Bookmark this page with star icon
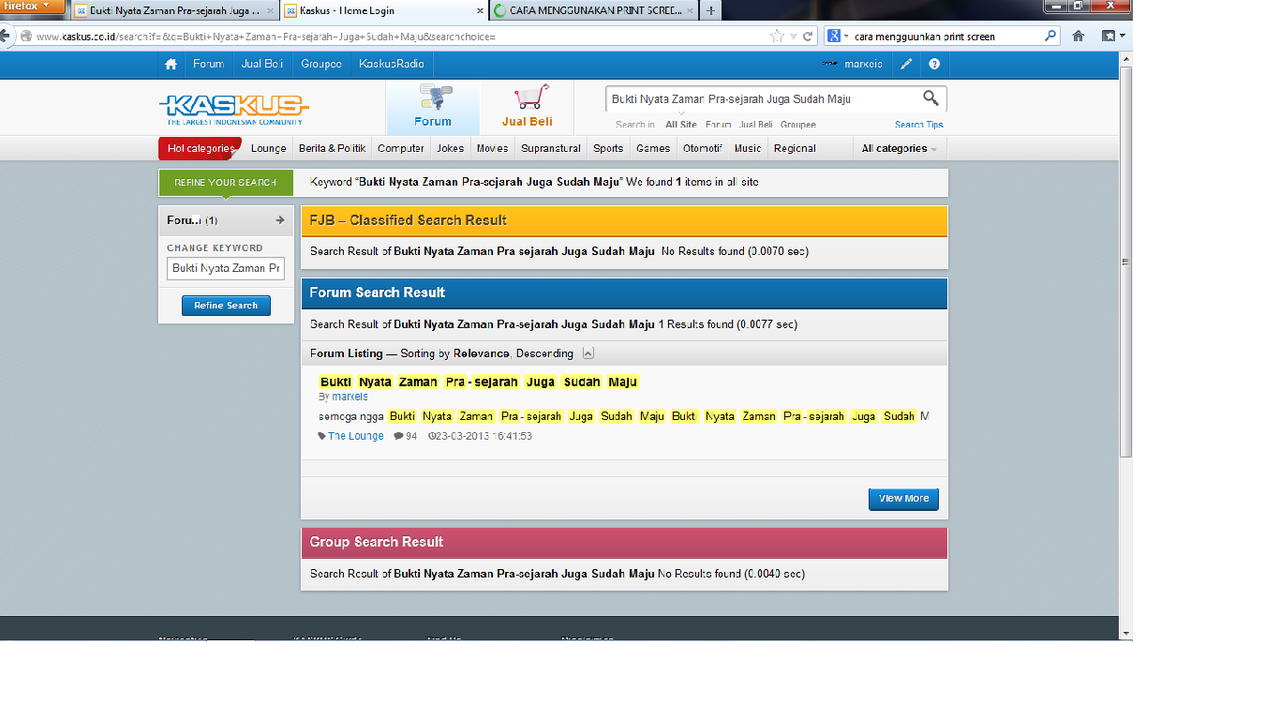 click(x=777, y=36)
